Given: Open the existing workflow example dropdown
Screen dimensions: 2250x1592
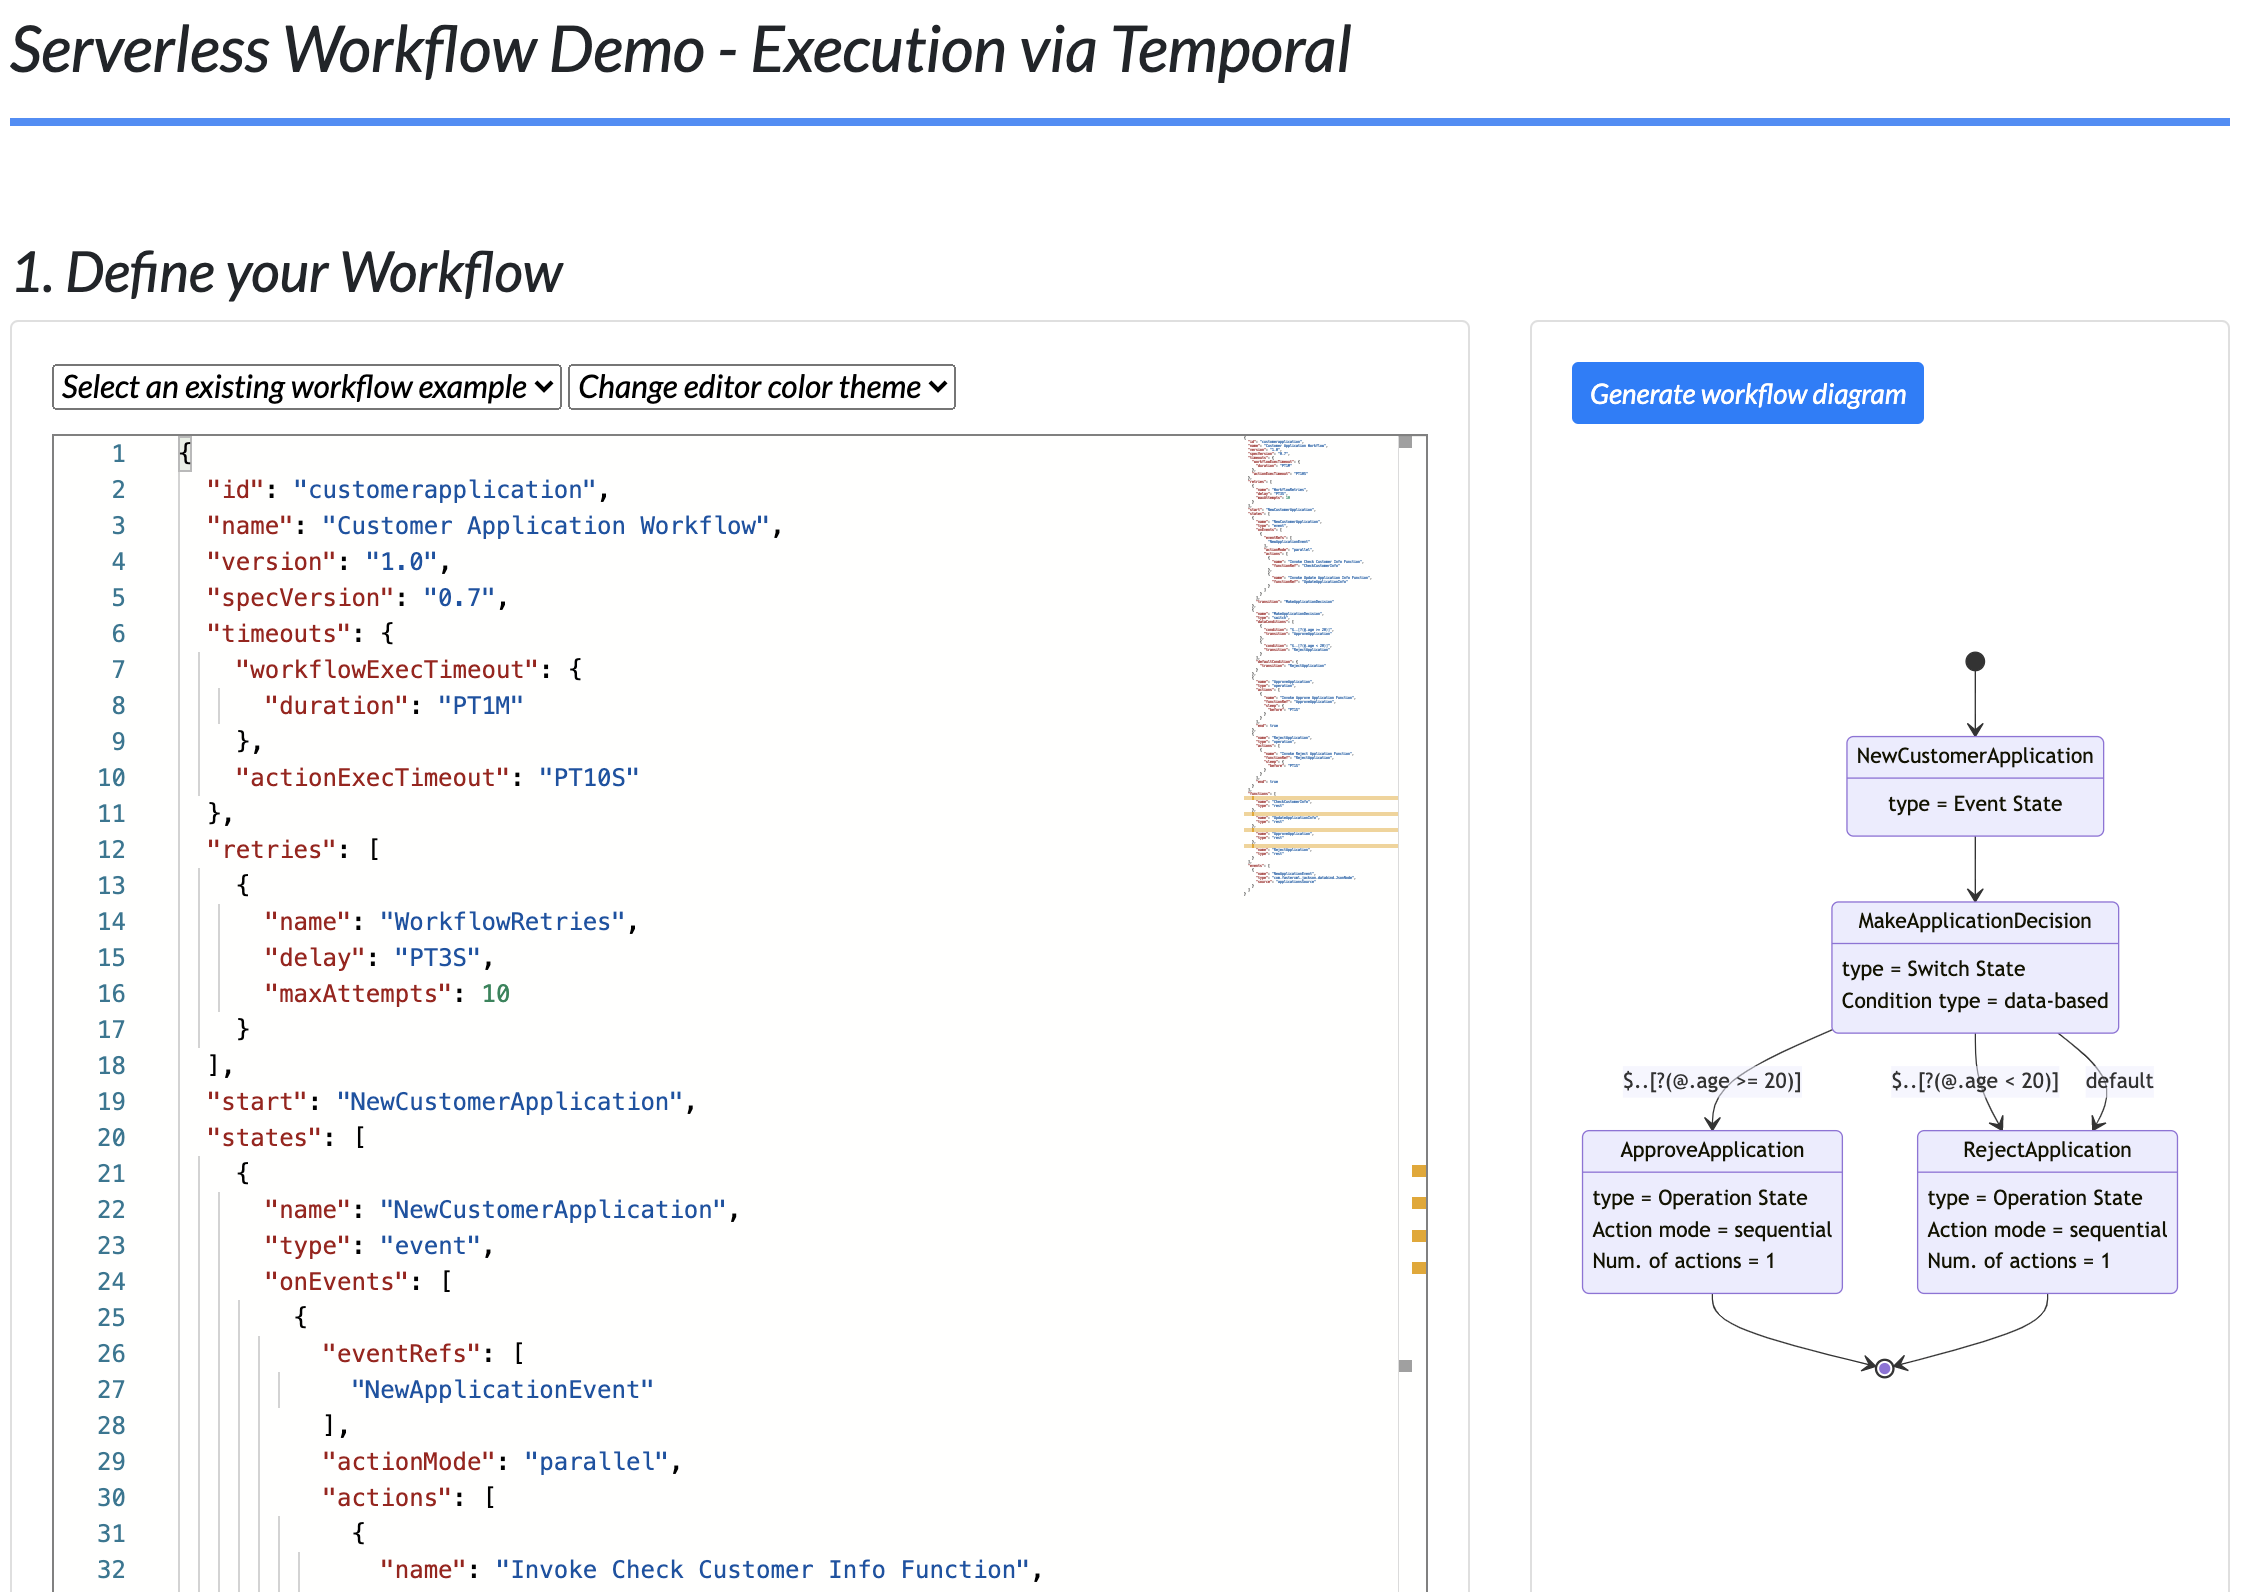Looking at the screenshot, I should pyautogui.click(x=306, y=387).
